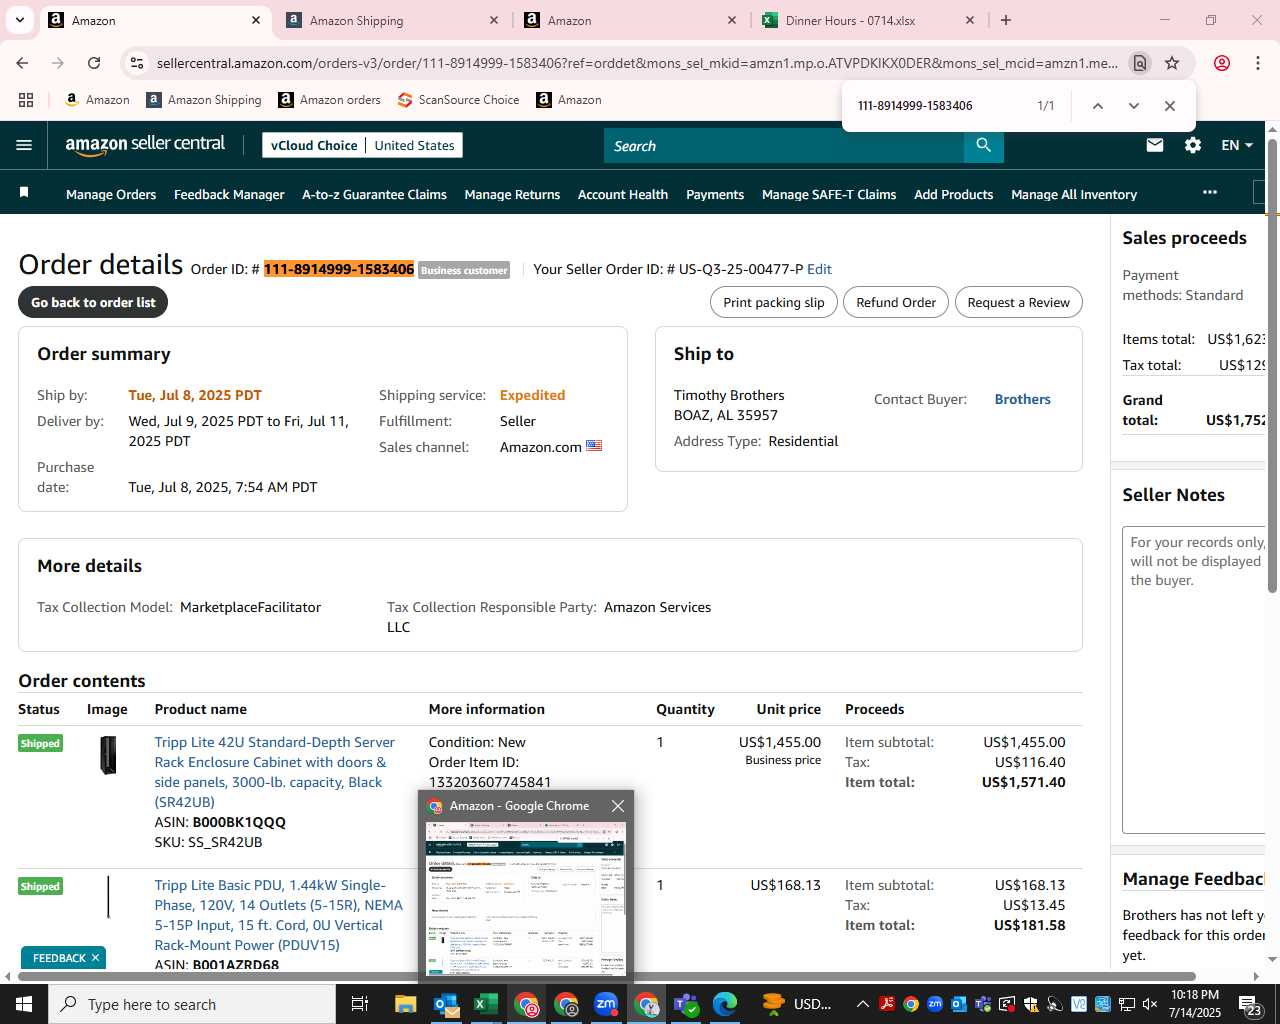The height and width of the screenshot is (1024, 1280).
Task: Click the find-in-page previous result arrow
Action: (1098, 106)
